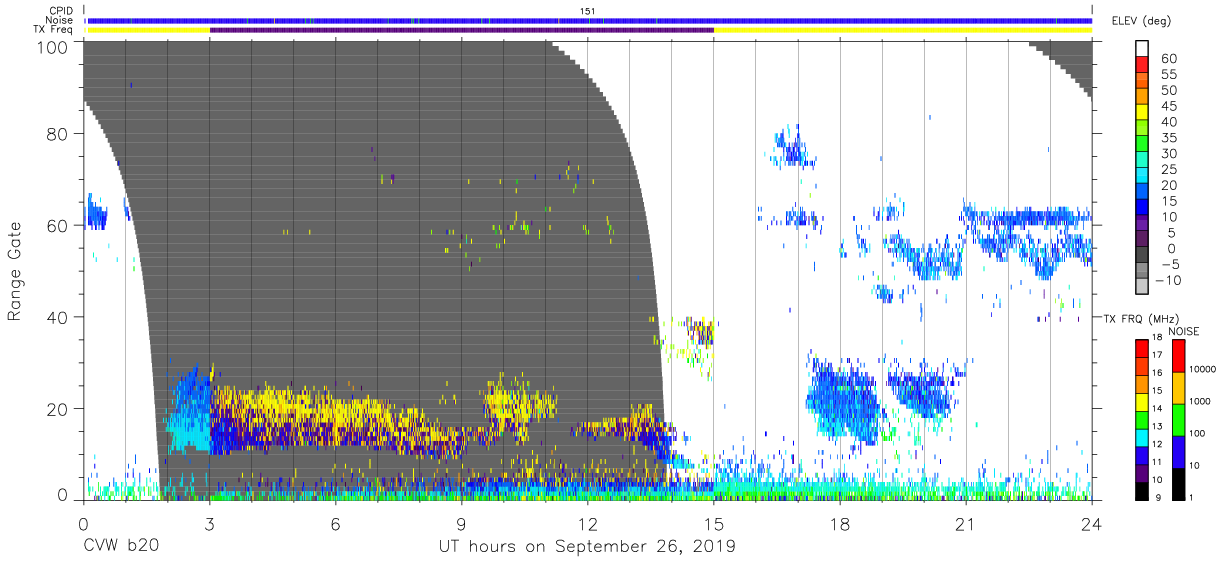The height and width of the screenshot is (567, 1228).
Task: Pick the black 9–10 swatch on TX FRQ colorbar
Action: pyautogui.click(x=1141, y=491)
